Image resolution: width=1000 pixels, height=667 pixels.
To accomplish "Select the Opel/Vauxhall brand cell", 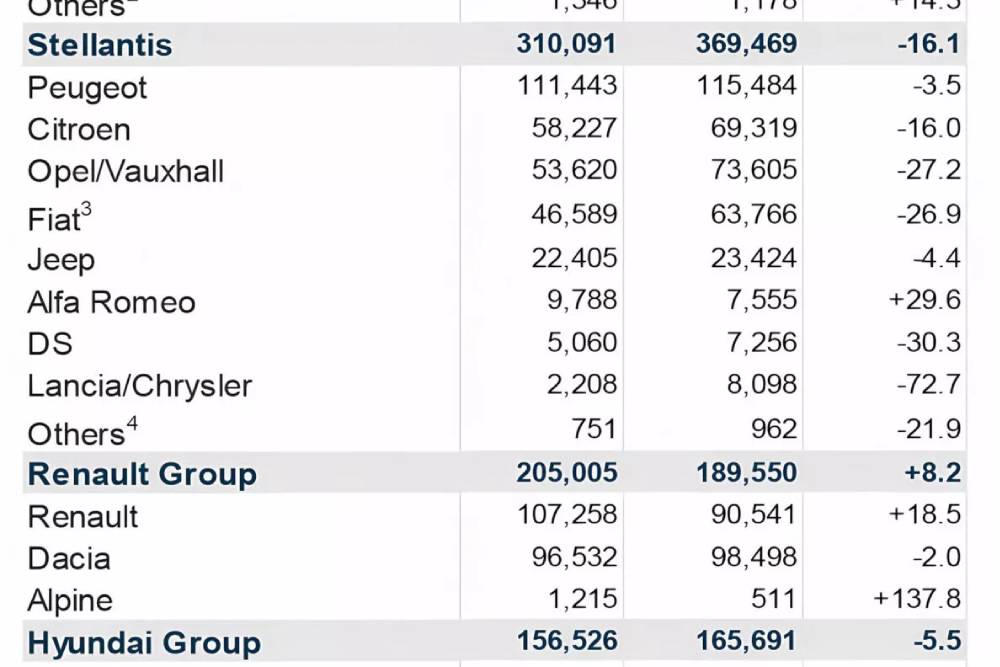I will (126, 172).
